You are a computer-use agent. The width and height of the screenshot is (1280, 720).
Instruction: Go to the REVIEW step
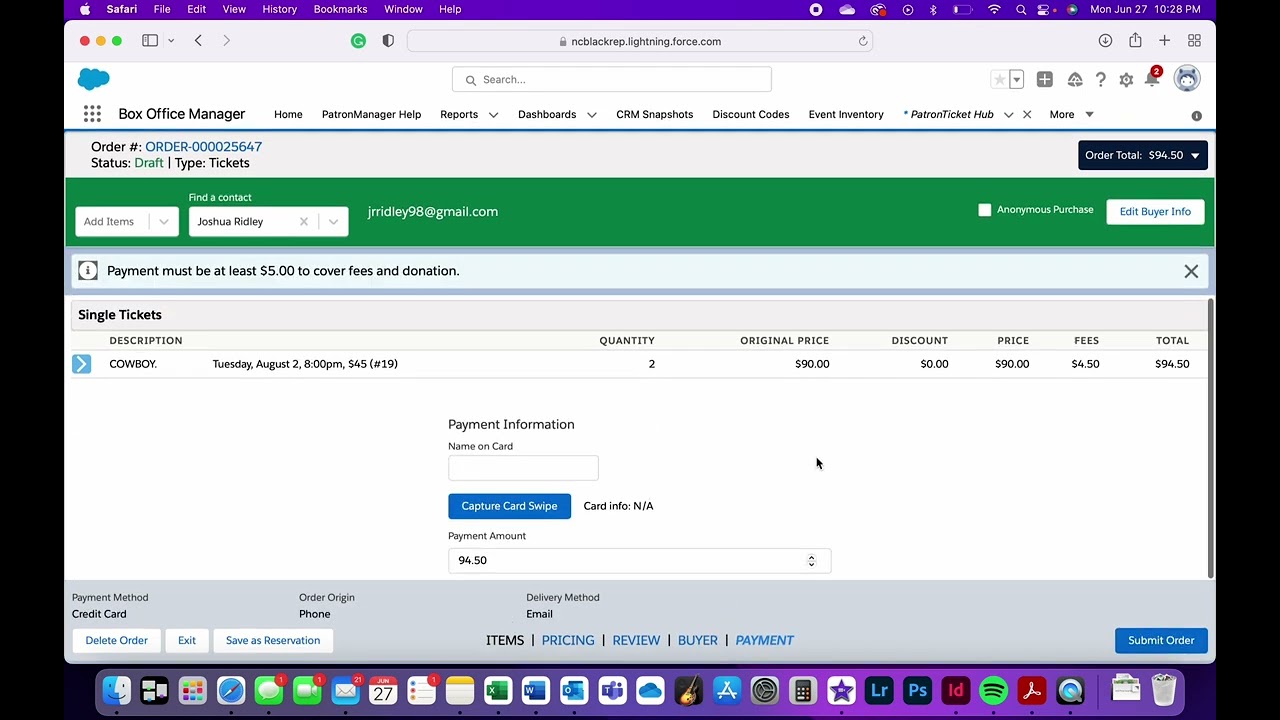(636, 640)
